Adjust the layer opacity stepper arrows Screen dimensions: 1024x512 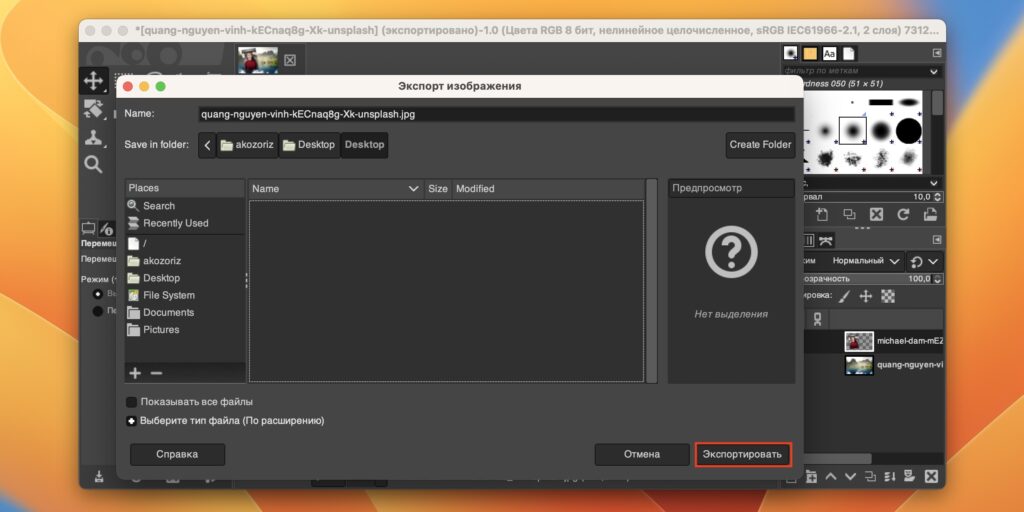[938, 279]
